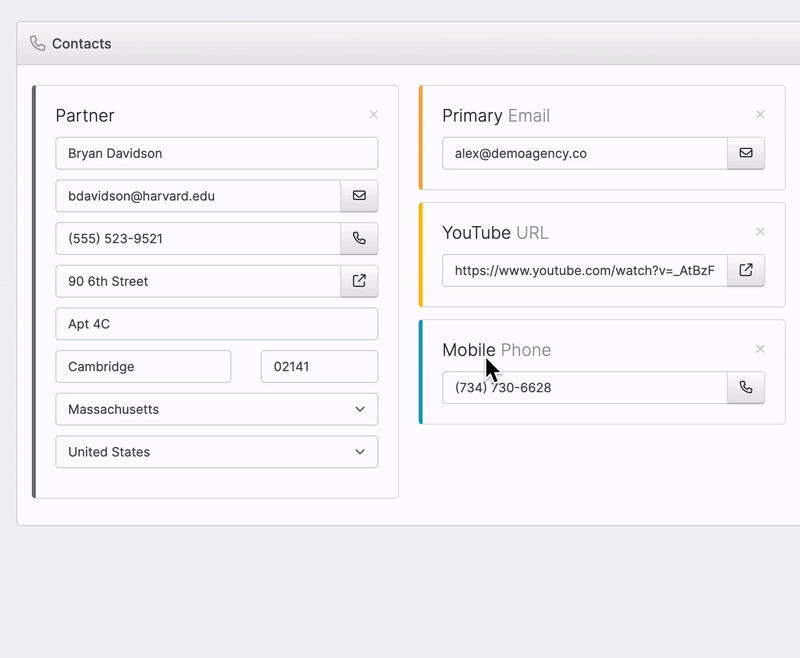
Task: Remove the Primary Email card
Action: tap(760, 115)
